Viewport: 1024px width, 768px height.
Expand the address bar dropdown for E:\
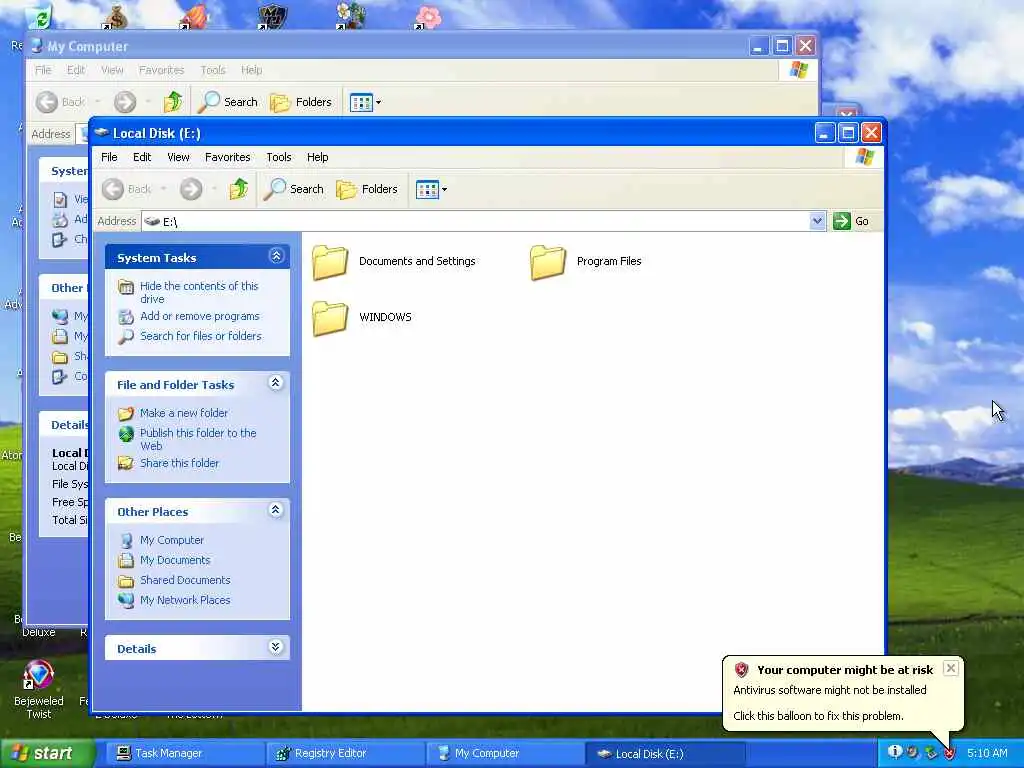[817, 221]
